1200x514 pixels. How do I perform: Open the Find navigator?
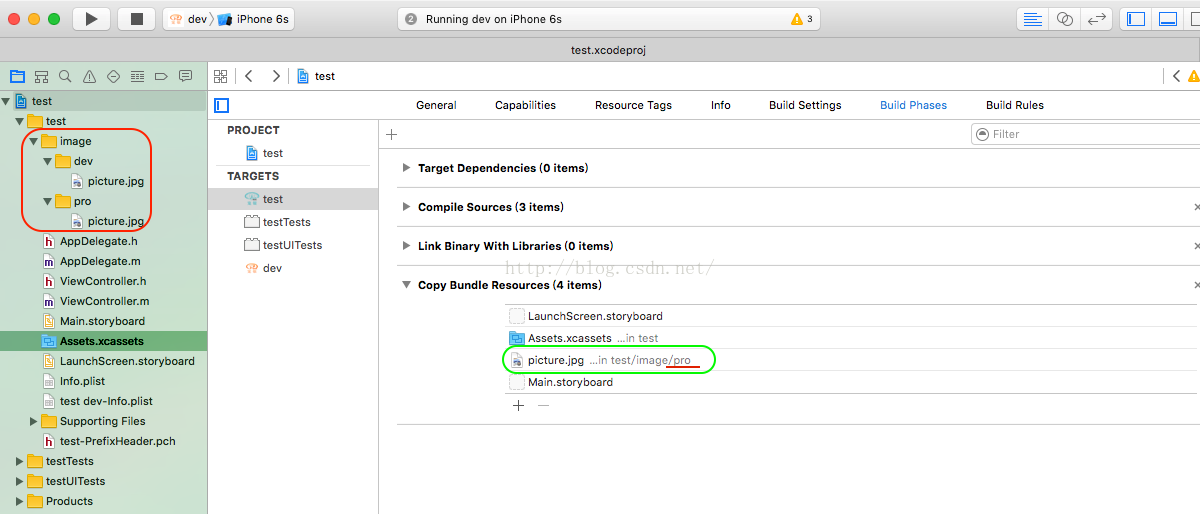click(x=65, y=76)
